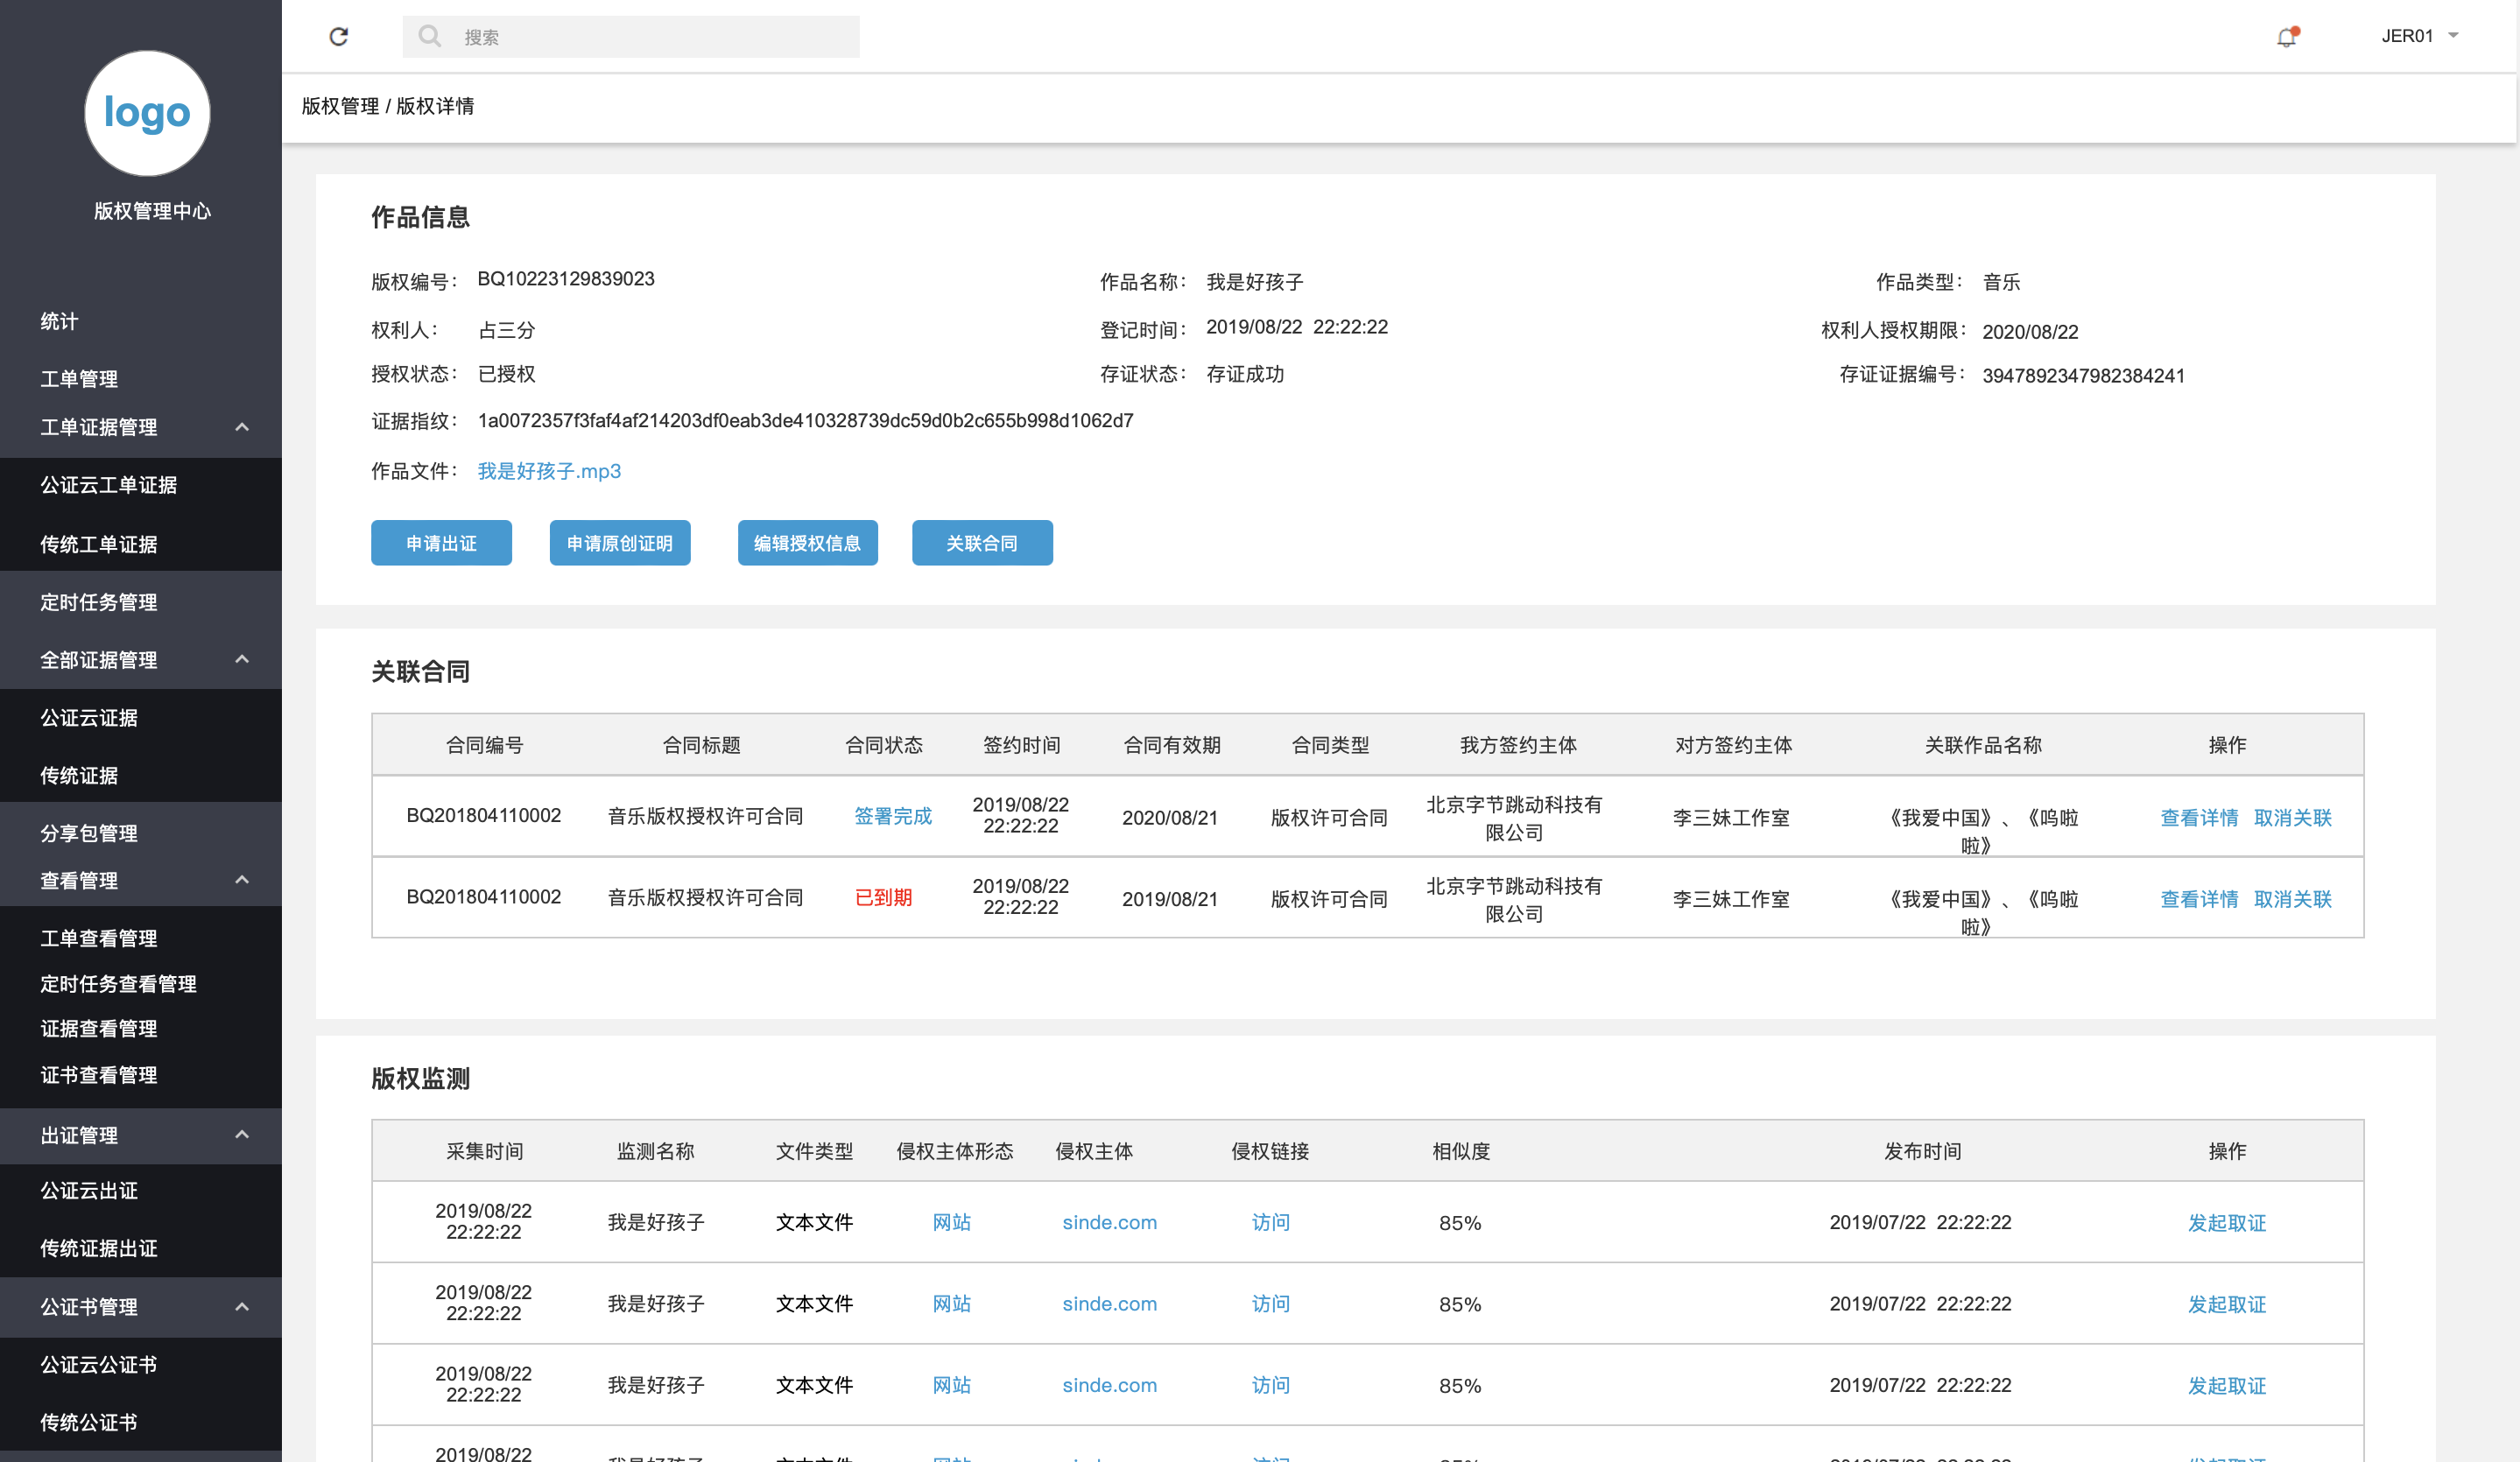Screen dimensions: 2520x1462
Task: Focus the 搜索 search field
Action: coord(631,37)
